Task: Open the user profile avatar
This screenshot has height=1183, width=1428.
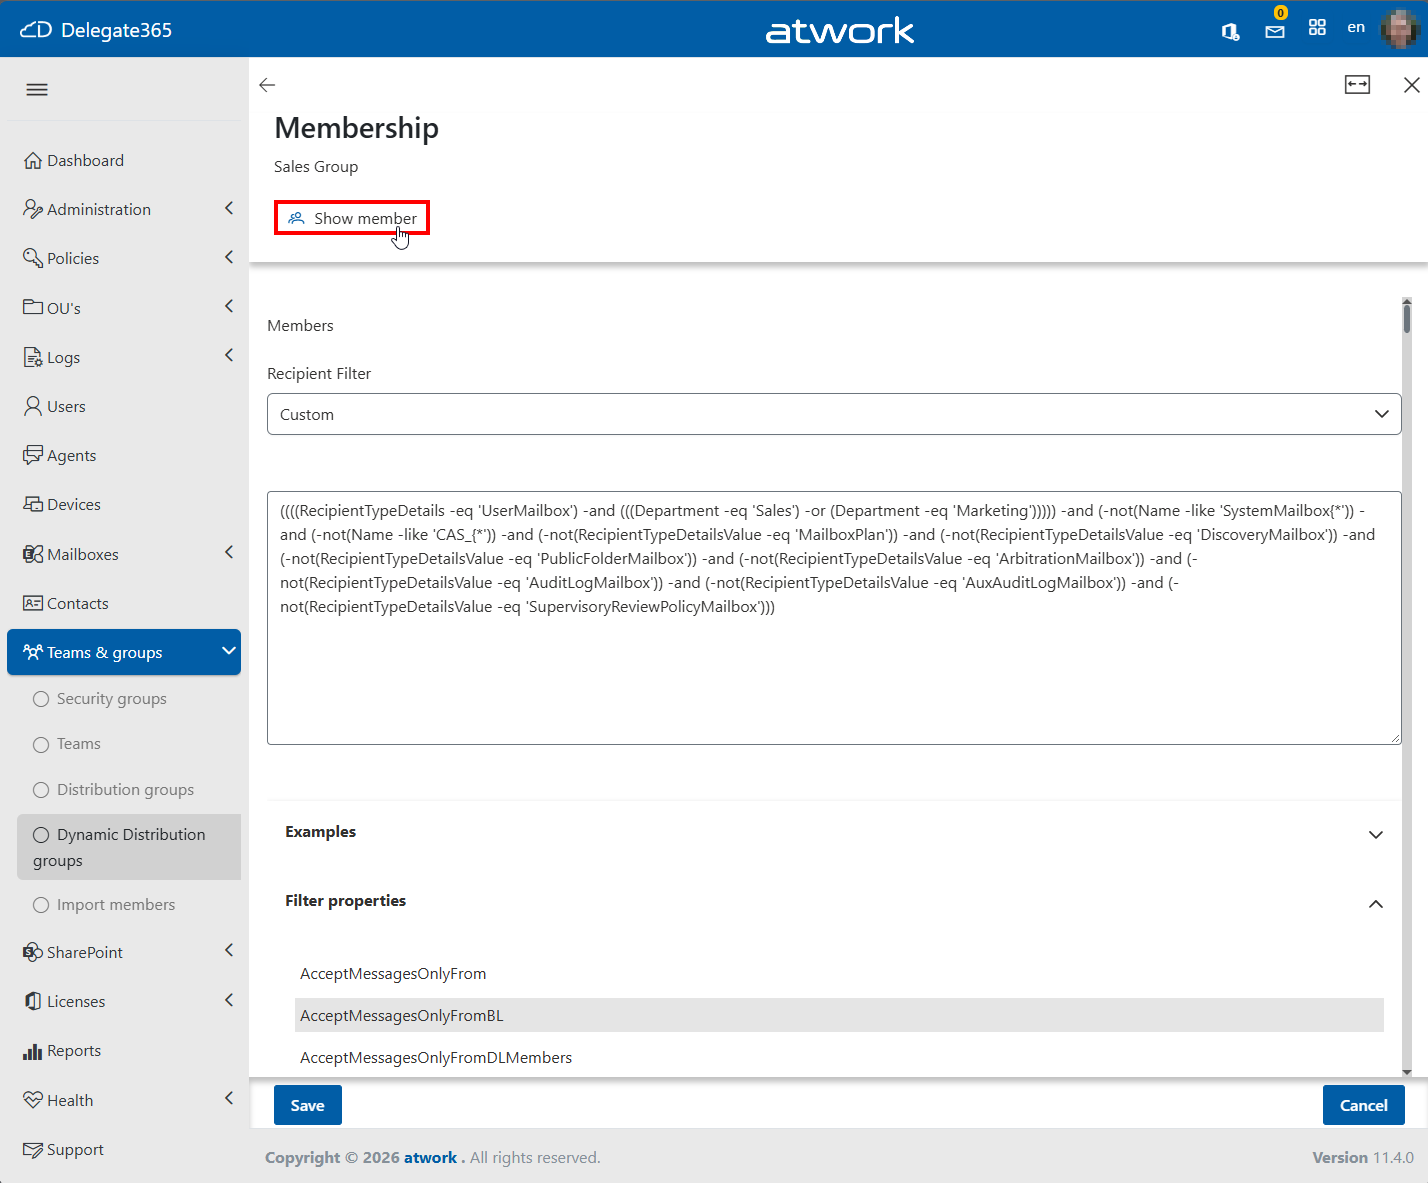Action: click(1400, 29)
